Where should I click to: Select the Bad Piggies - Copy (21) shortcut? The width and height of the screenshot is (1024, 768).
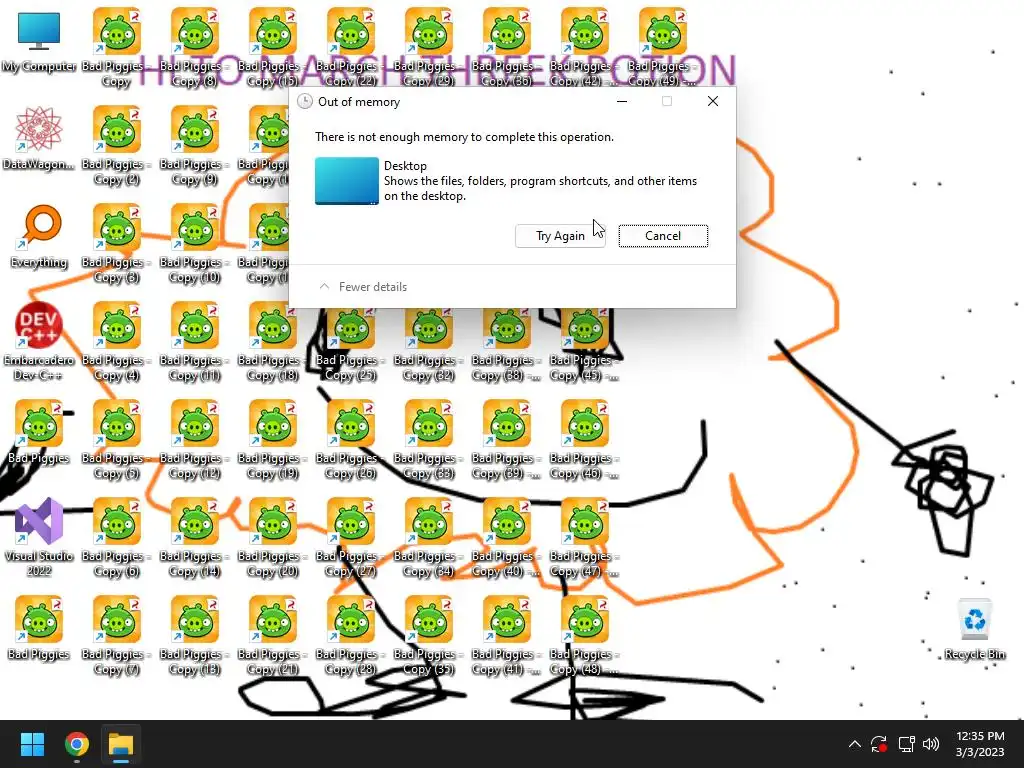point(272,635)
